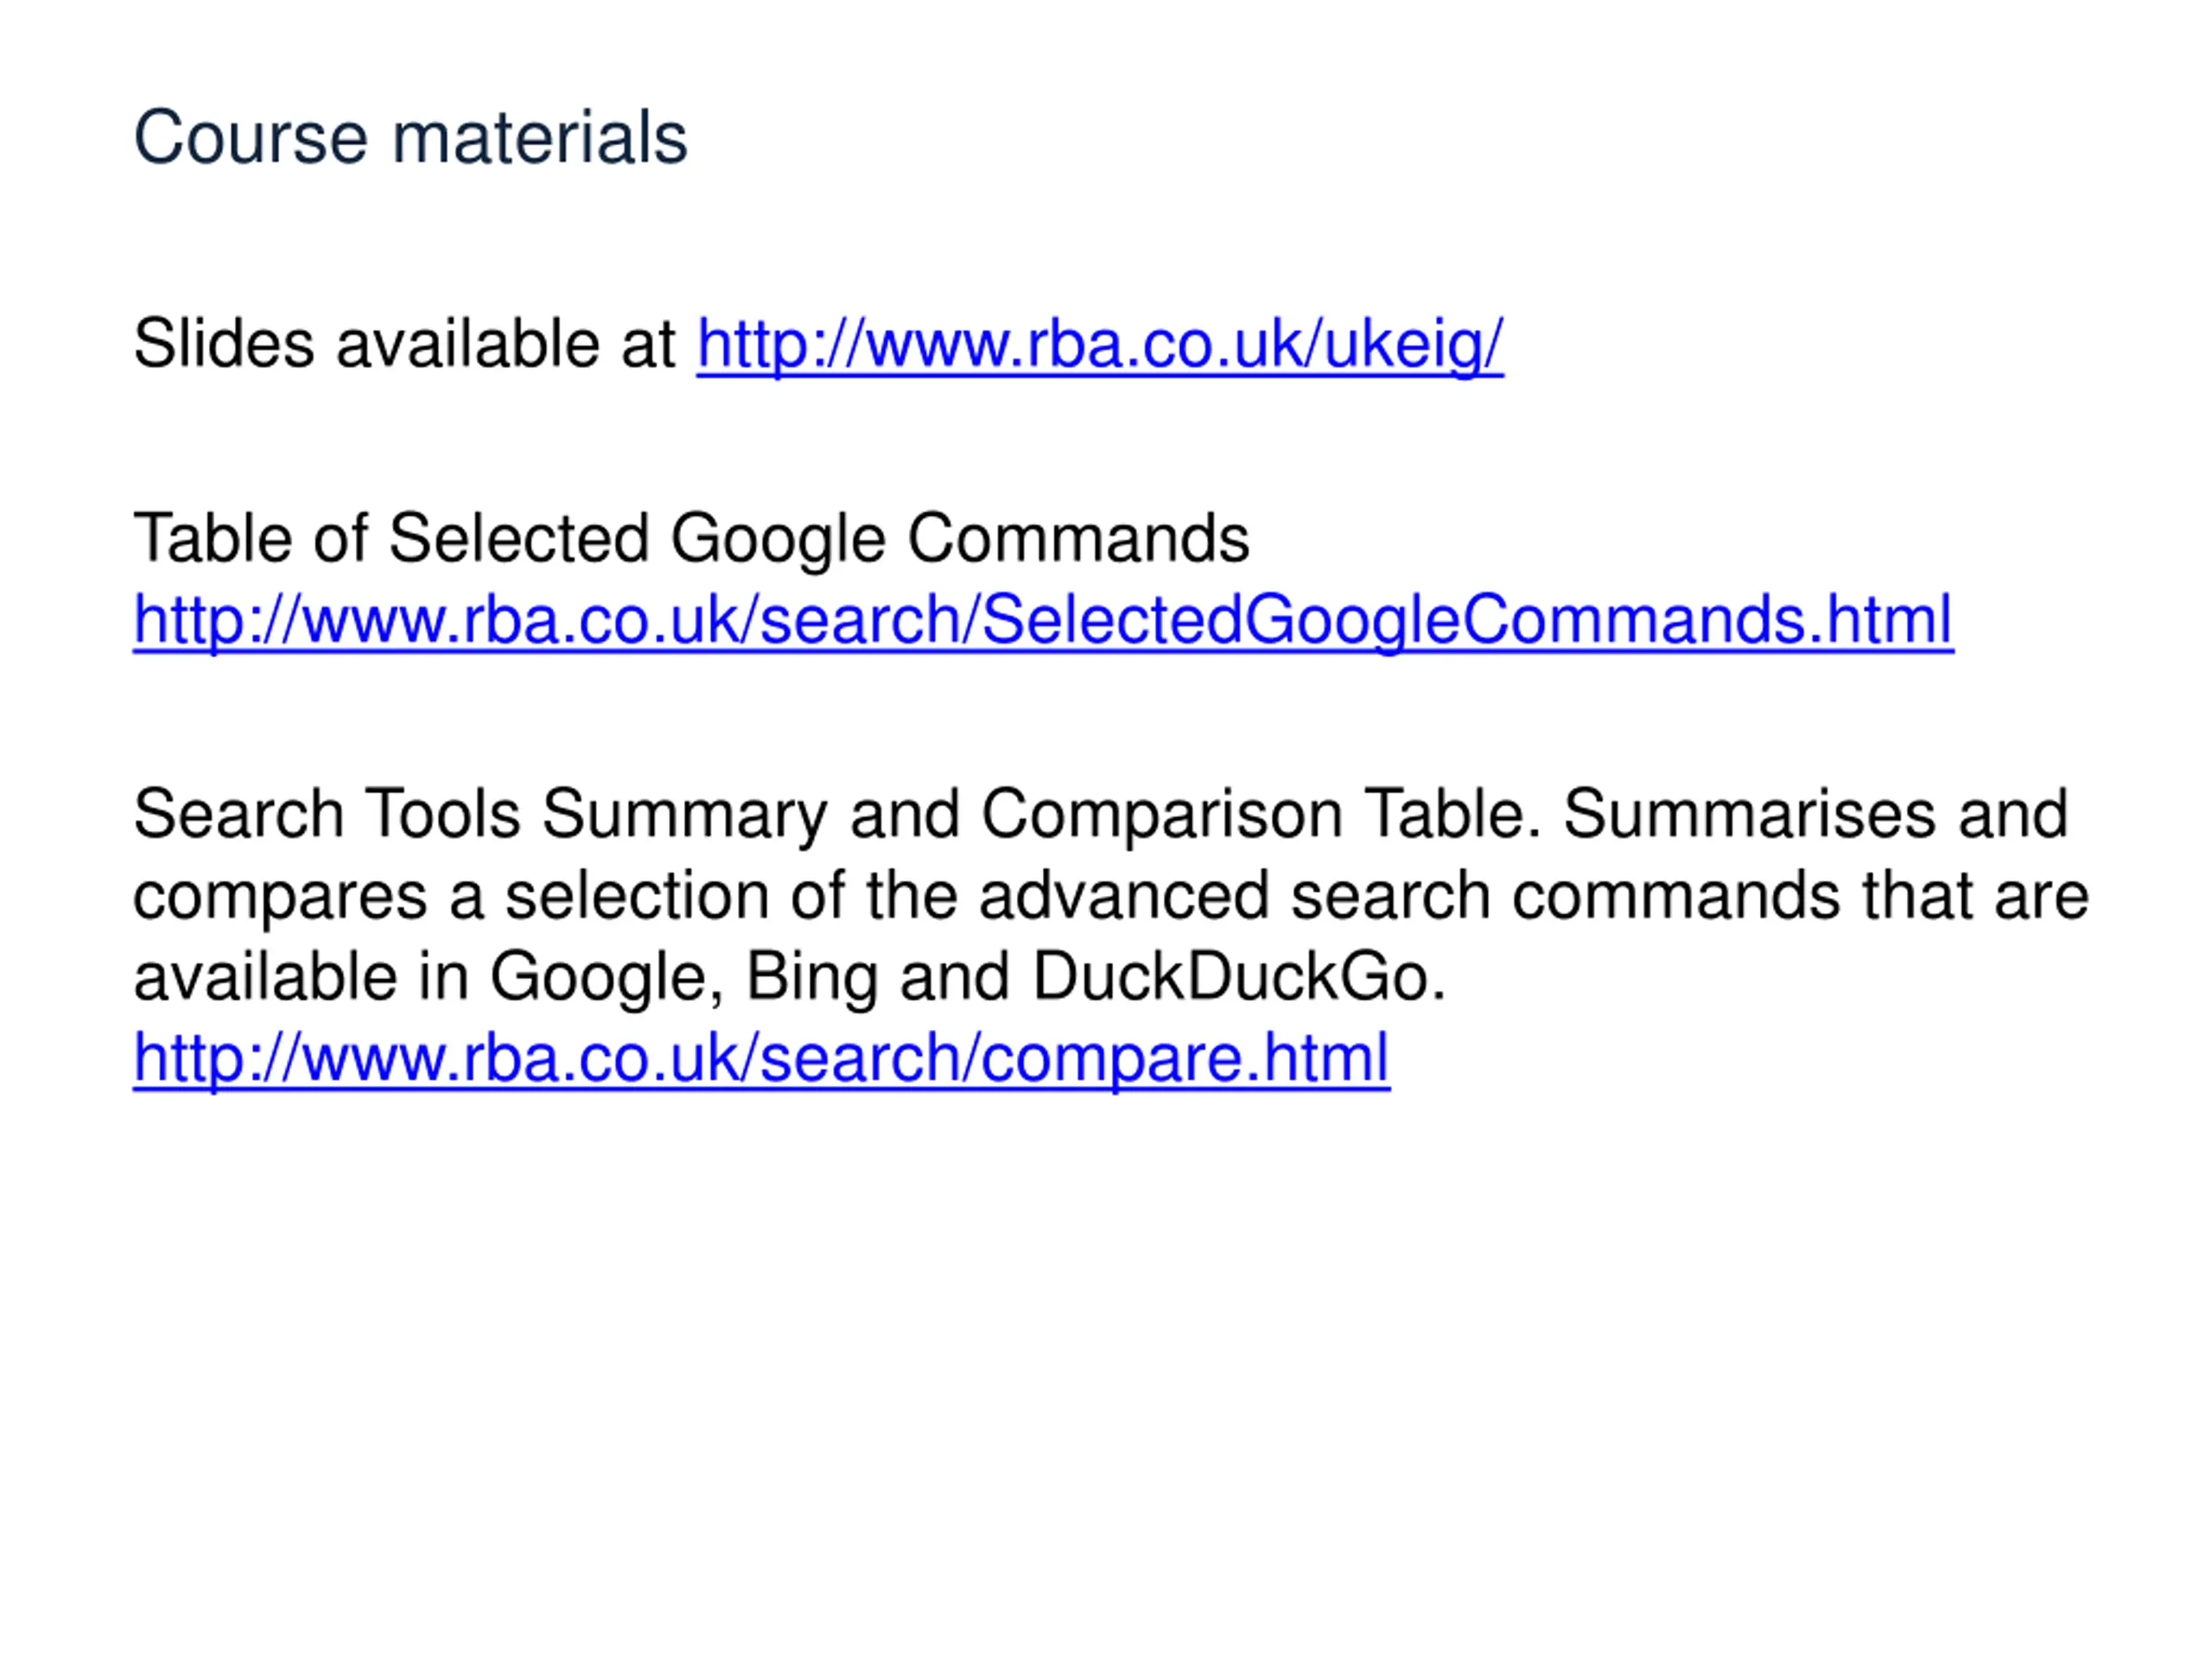Image resolution: width=2212 pixels, height=1659 pixels.
Task: Open the rba.co.uk/ukeig slides link
Action: pyautogui.click(x=1100, y=345)
